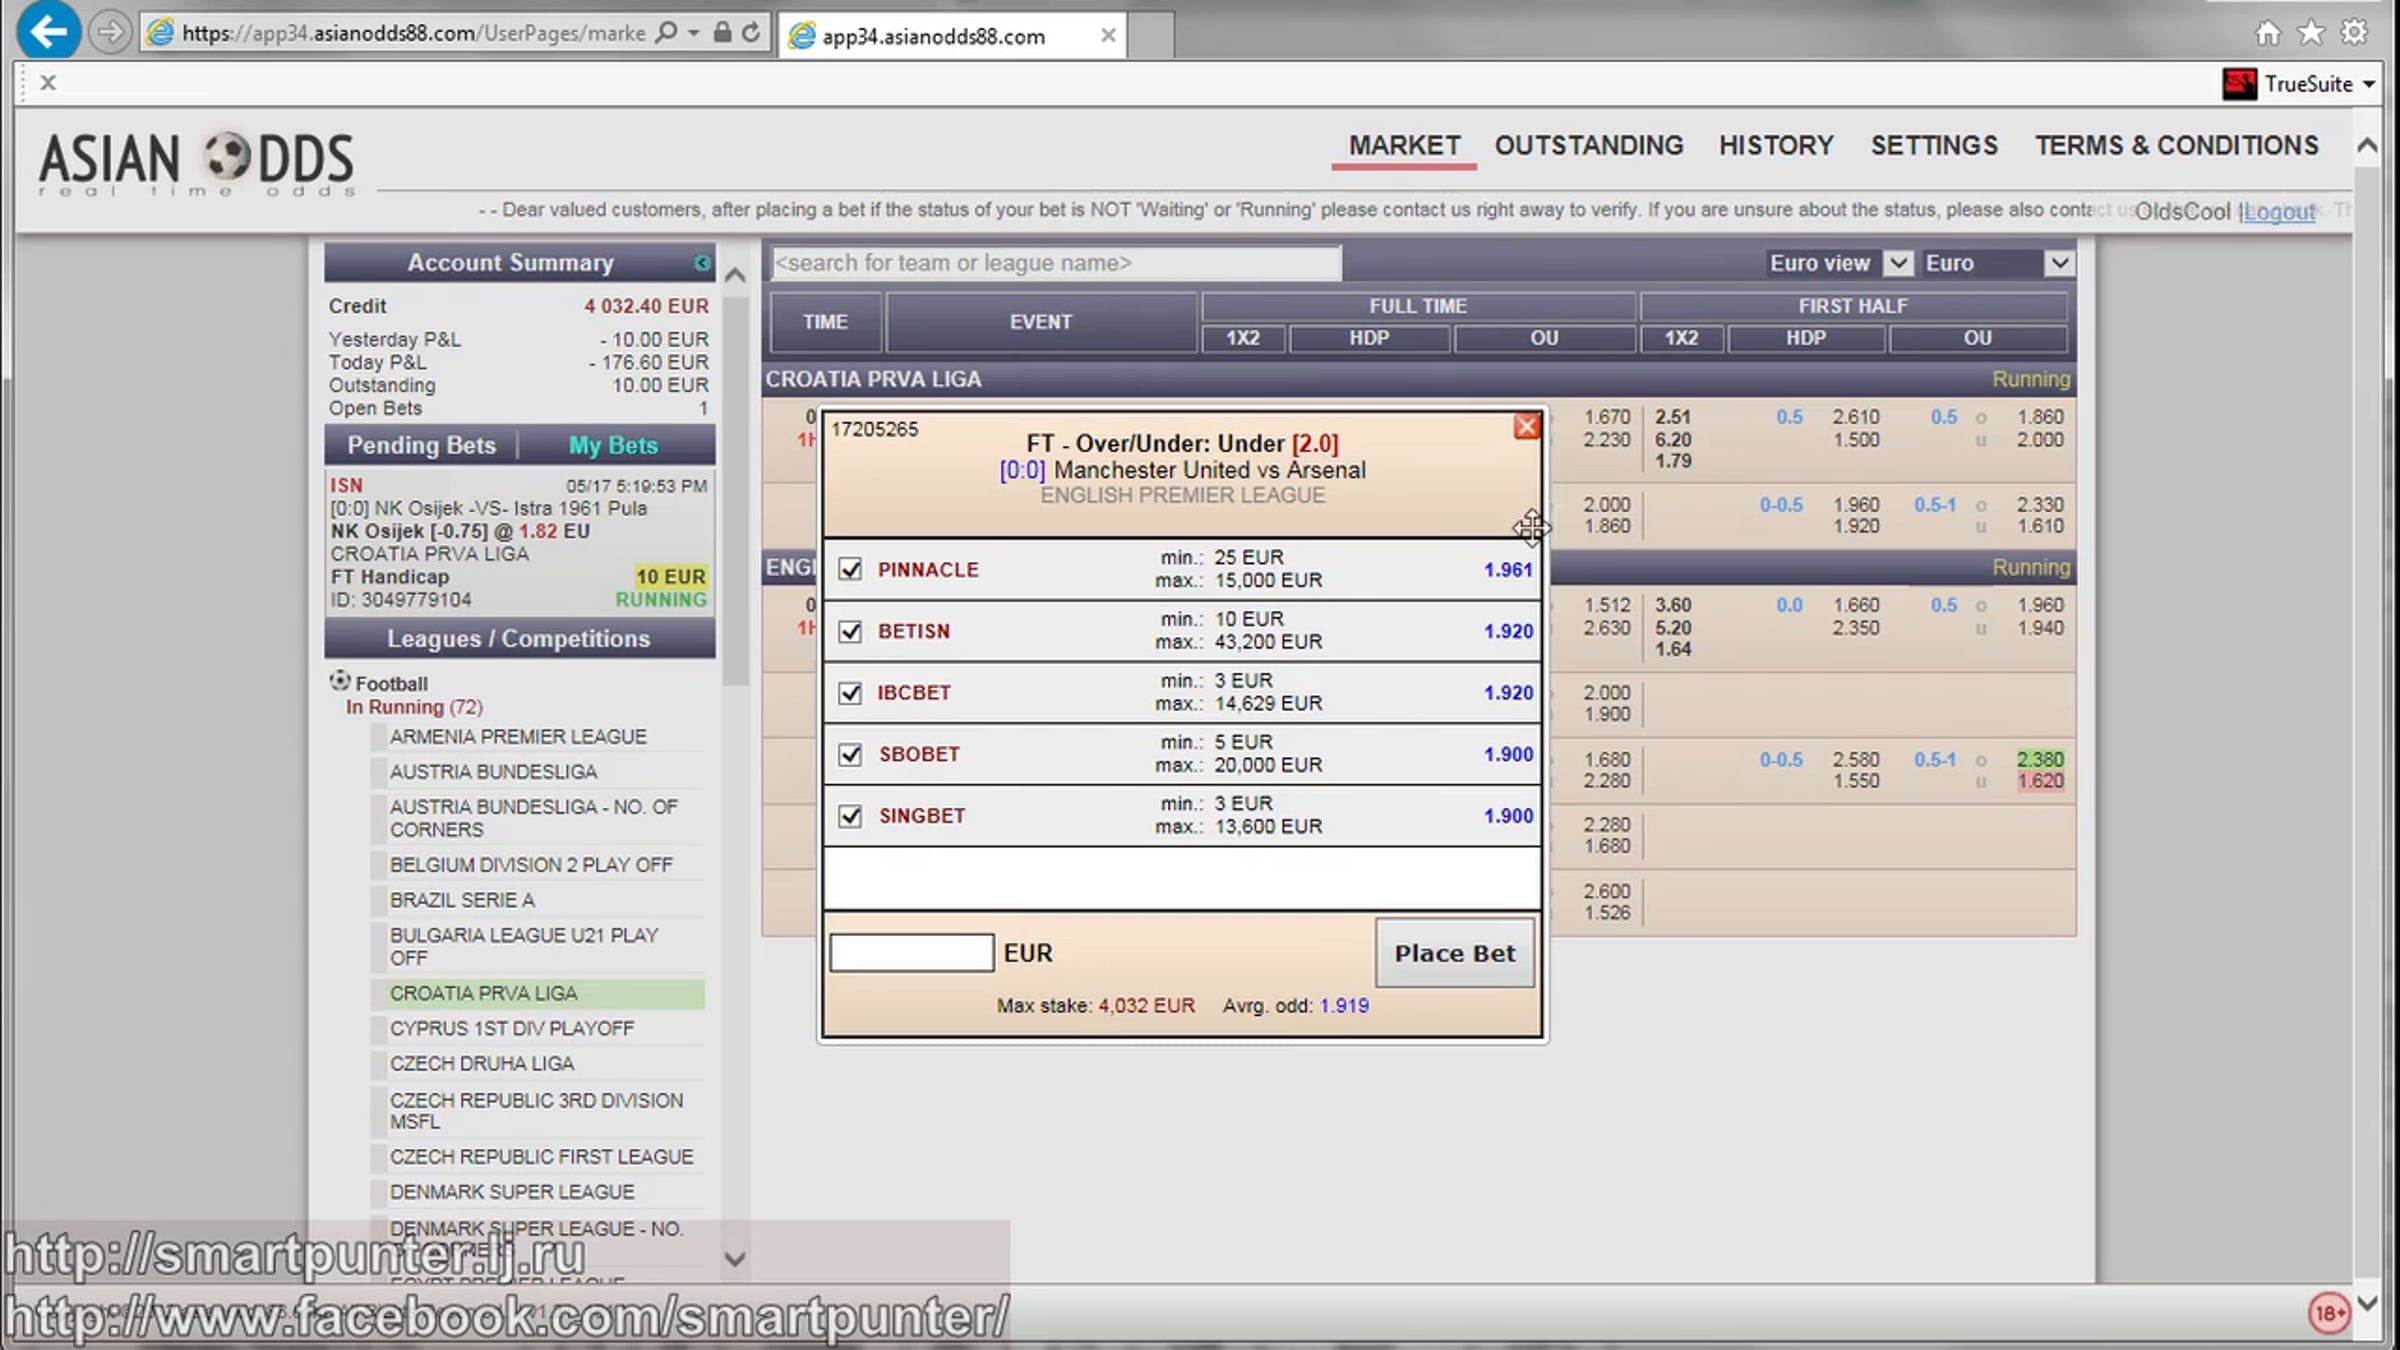Toggle the ARMENIA PREMIER LEAGUE checkbox
This screenshot has width=2400, height=1350.
tap(378, 737)
